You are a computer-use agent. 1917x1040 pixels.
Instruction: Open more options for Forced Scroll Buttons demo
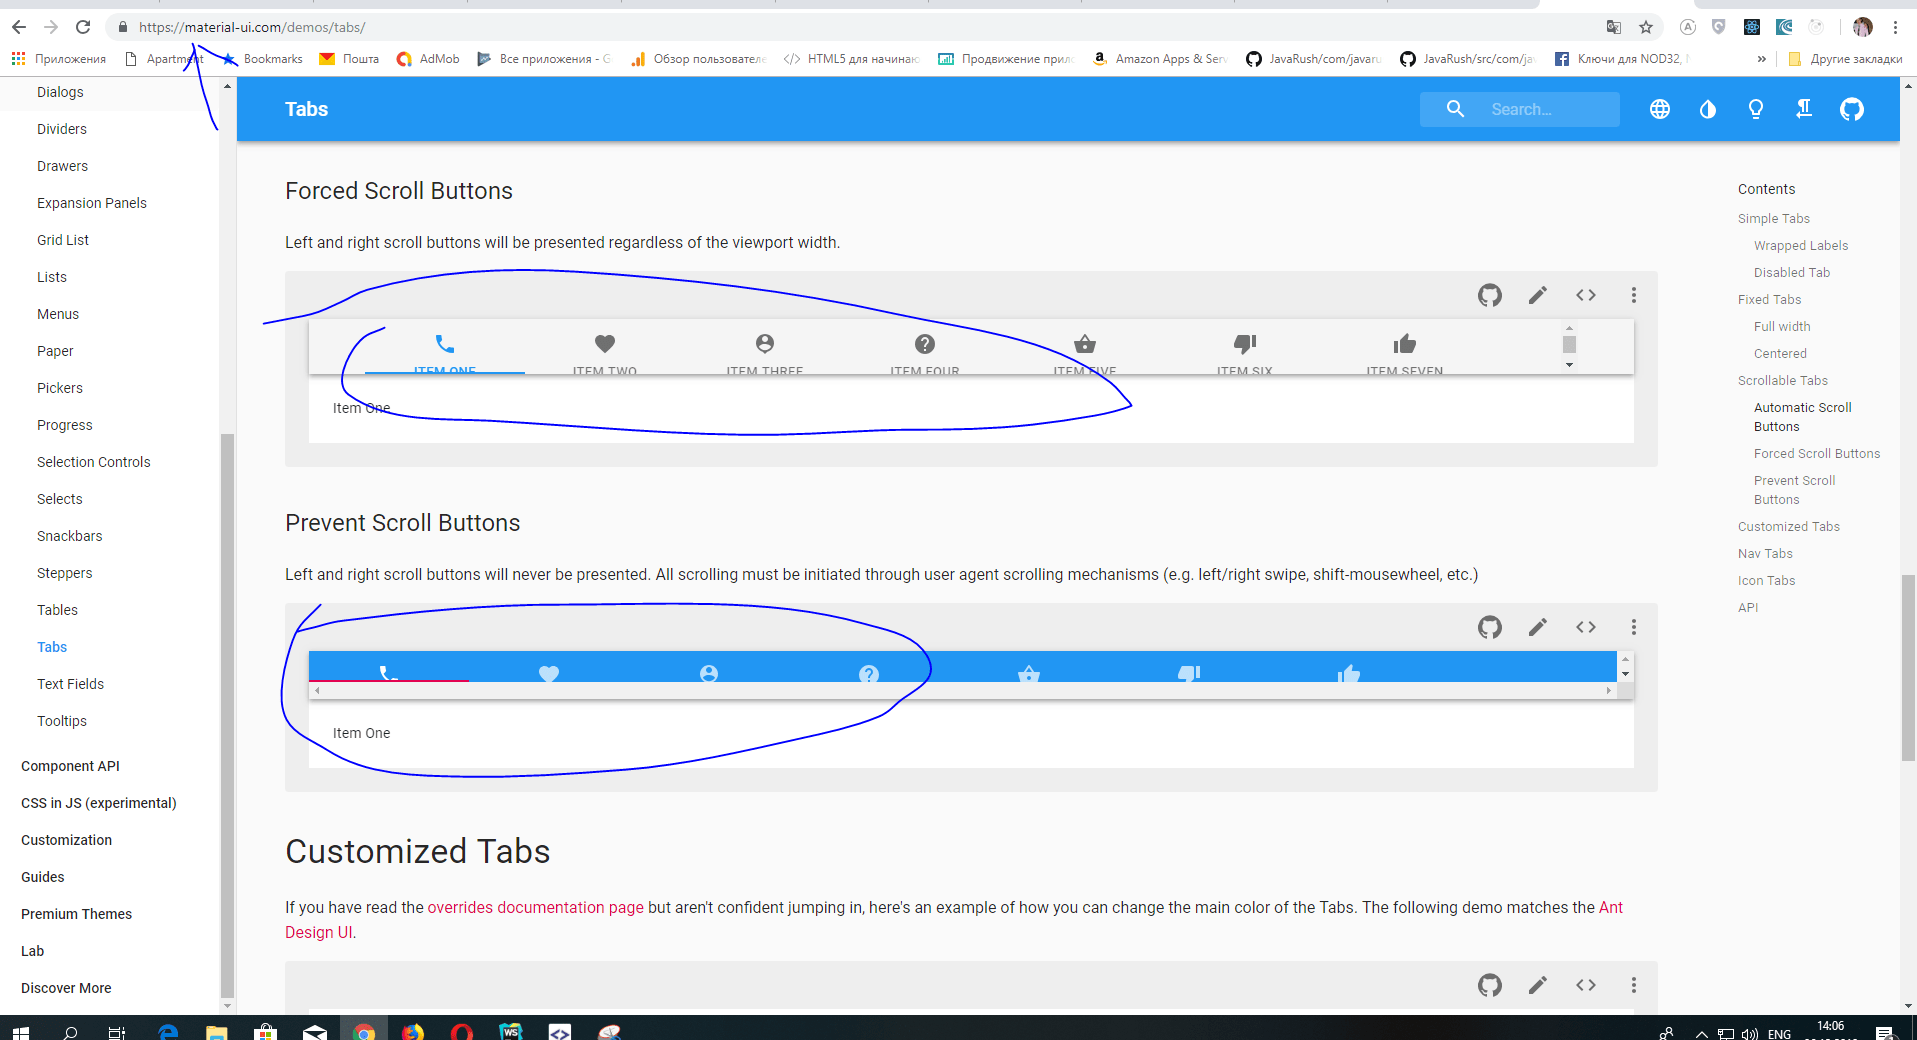(1633, 295)
